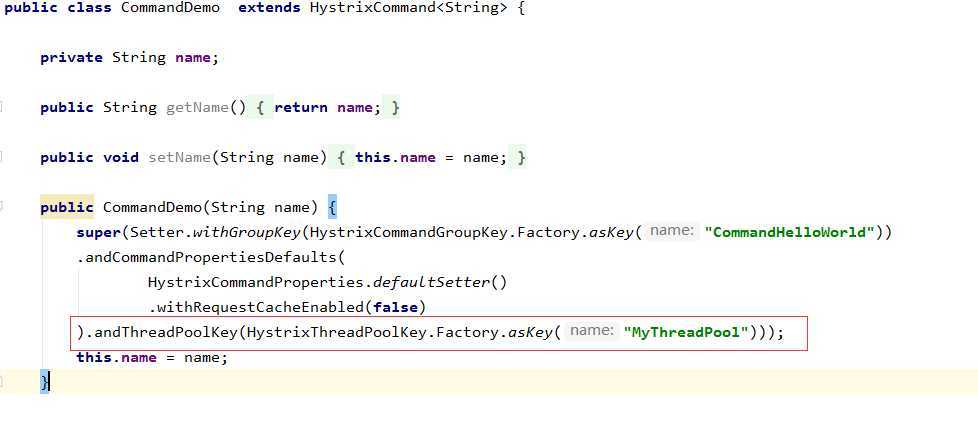Click the false argument value
This screenshot has height=422, width=978.
click(x=395, y=307)
